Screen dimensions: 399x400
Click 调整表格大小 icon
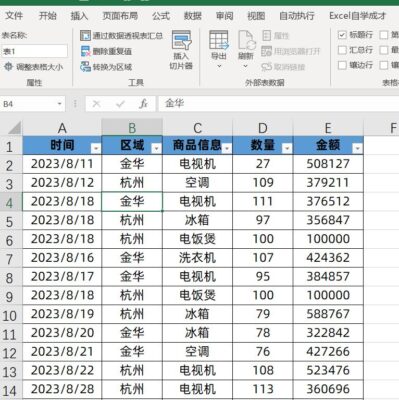click(8, 67)
